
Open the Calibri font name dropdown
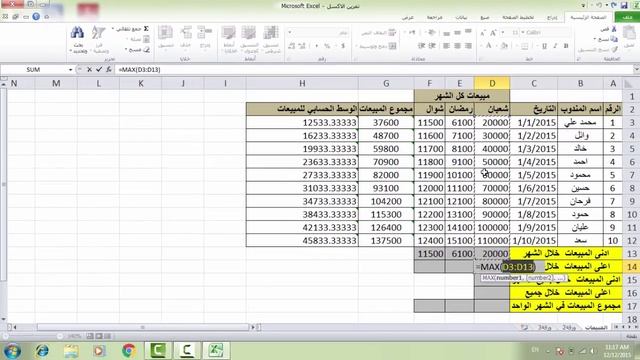[x=523, y=32]
